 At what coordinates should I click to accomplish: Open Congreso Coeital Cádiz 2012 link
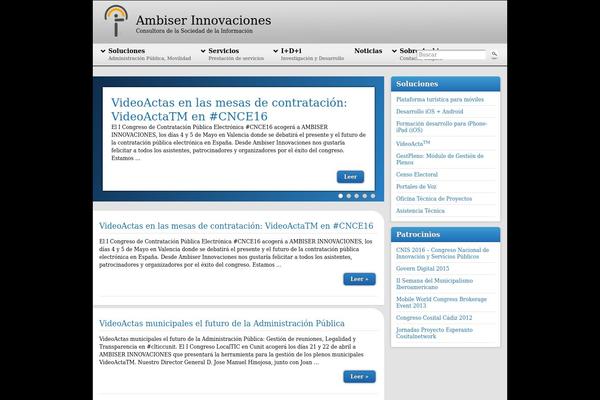point(434,318)
